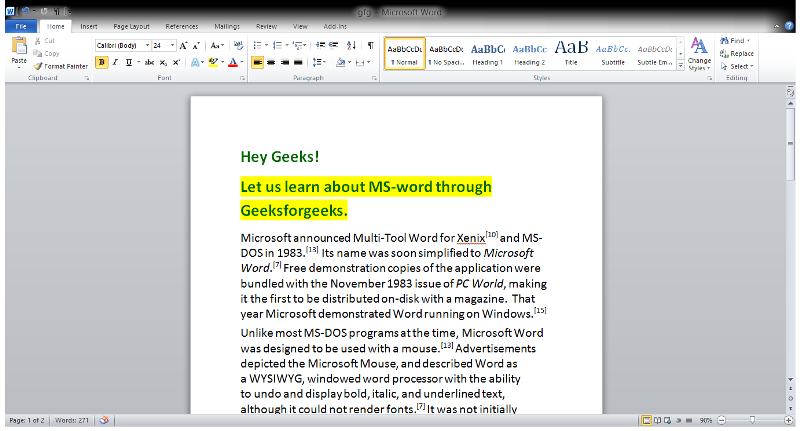Click the Change Styles icon

click(699, 54)
